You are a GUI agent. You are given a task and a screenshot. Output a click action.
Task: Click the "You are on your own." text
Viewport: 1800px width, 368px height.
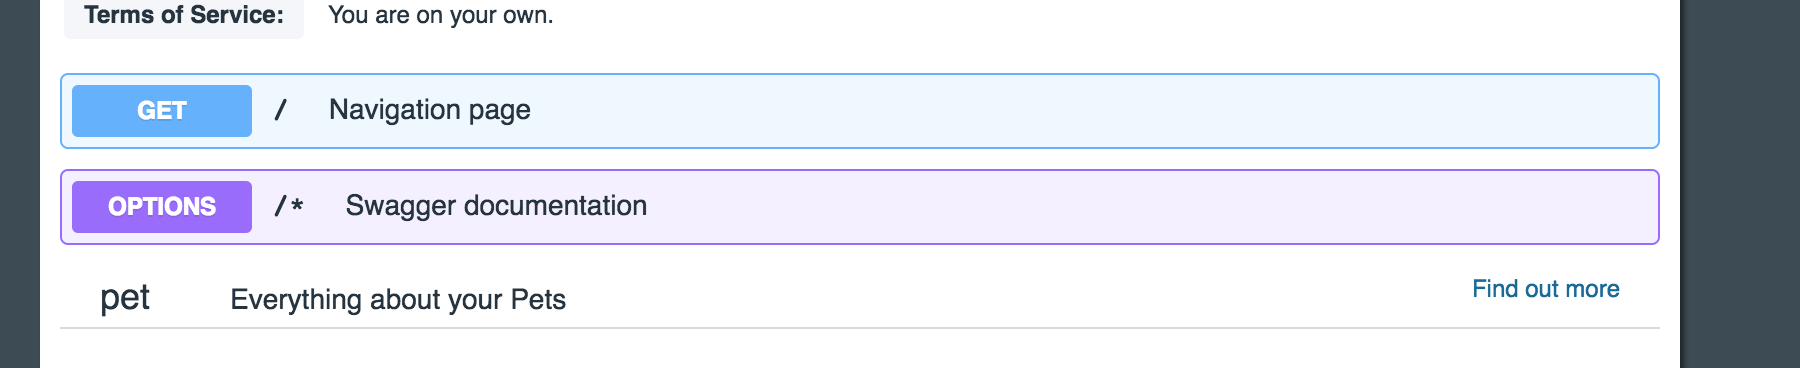441,15
